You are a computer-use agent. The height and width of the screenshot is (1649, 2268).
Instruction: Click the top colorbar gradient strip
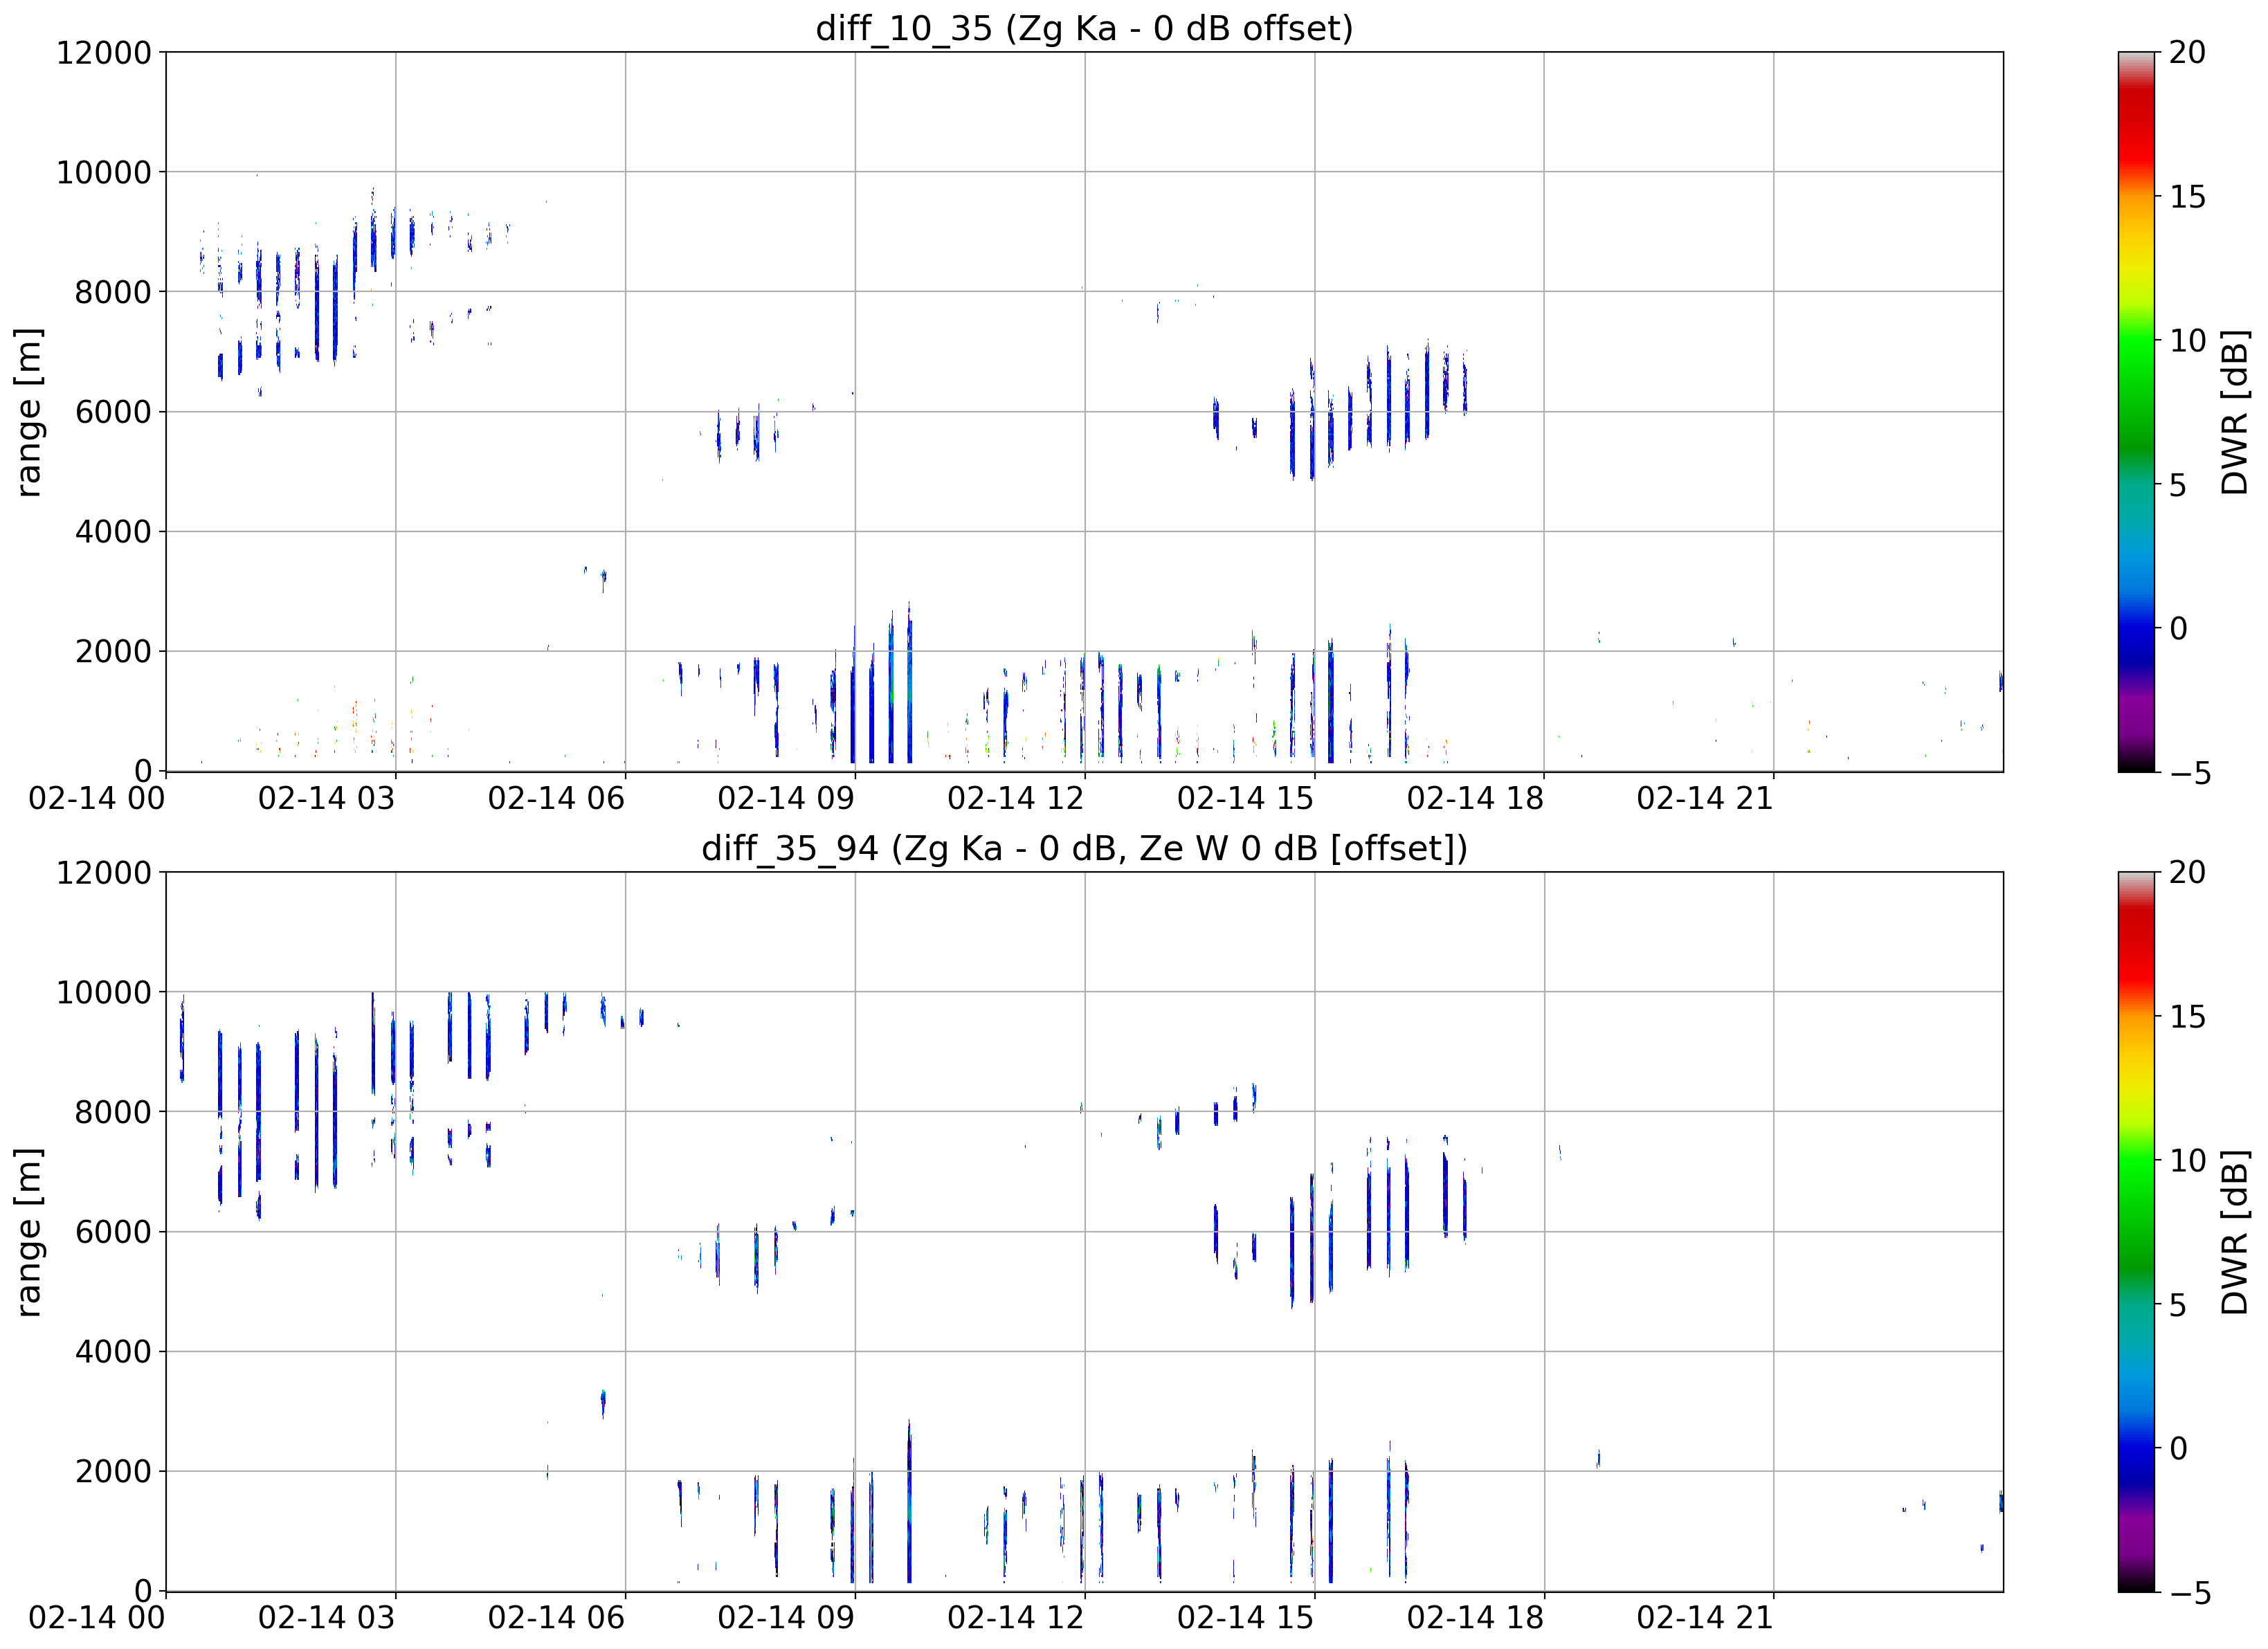tap(2137, 412)
